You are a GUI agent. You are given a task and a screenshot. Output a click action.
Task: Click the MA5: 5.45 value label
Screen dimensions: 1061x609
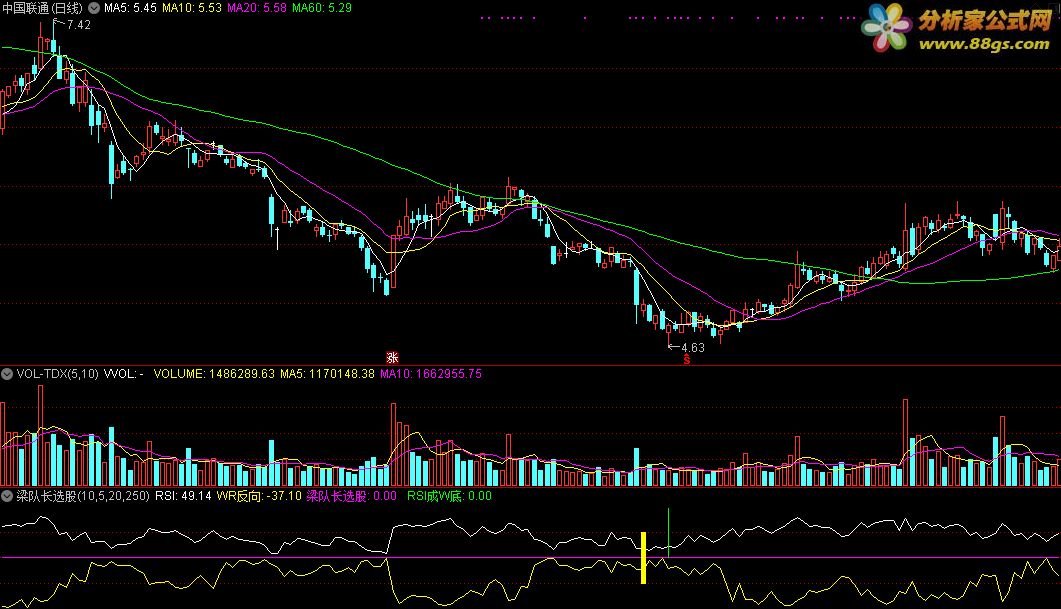click(x=130, y=8)
